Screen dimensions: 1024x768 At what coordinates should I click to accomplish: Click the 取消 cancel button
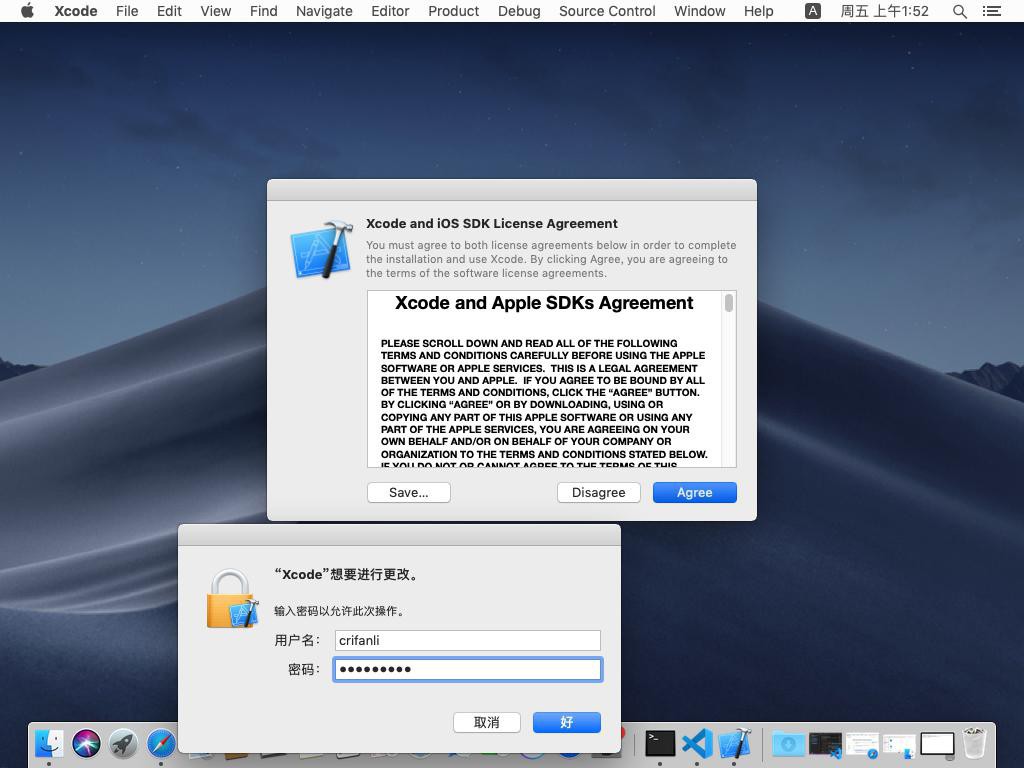pyautogui.click(x=487, y=722)
